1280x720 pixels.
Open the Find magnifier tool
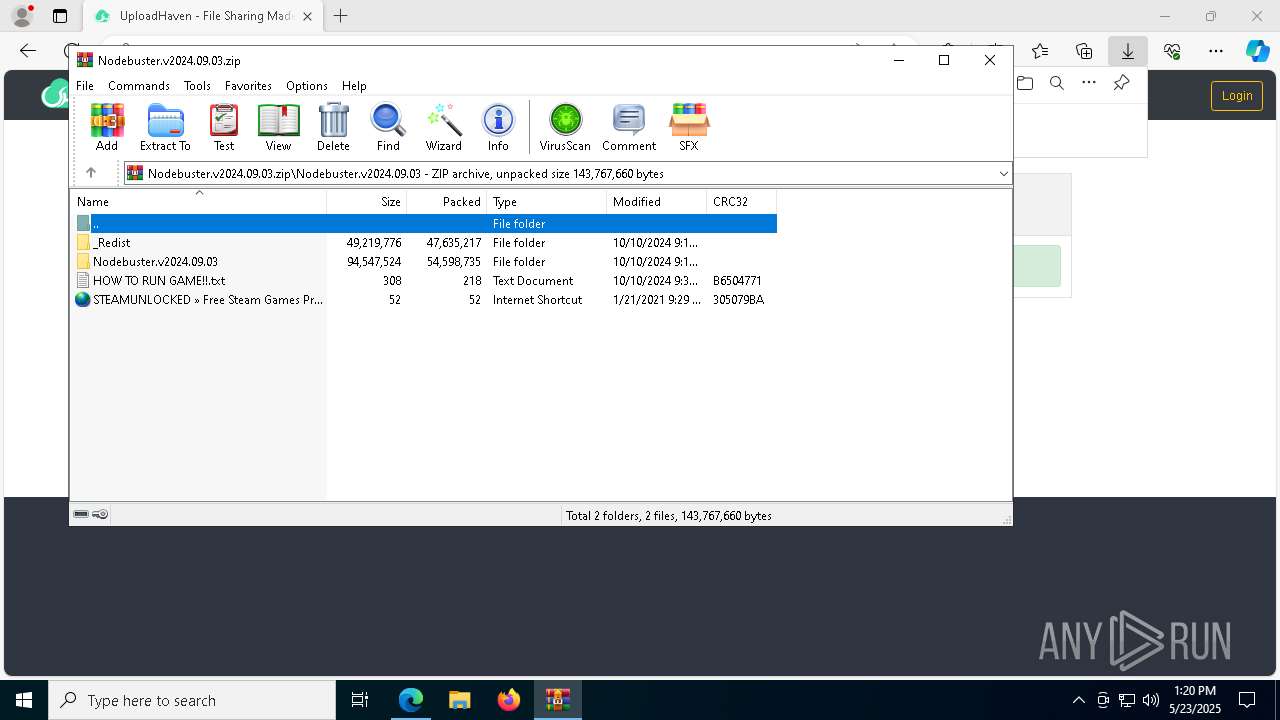388,127
